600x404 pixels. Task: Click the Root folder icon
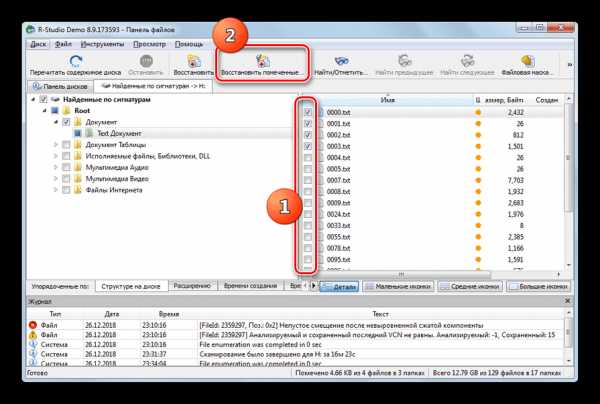(x=67, y=111)
